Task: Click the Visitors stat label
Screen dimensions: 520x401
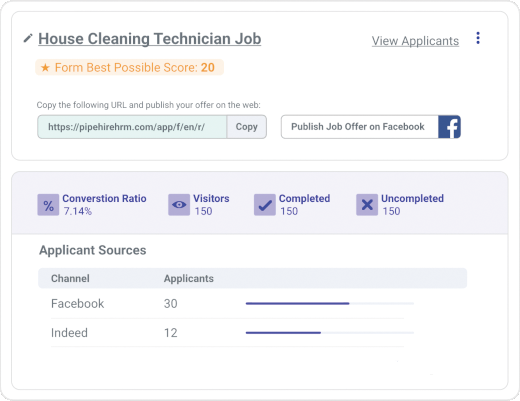Action: 211,198
